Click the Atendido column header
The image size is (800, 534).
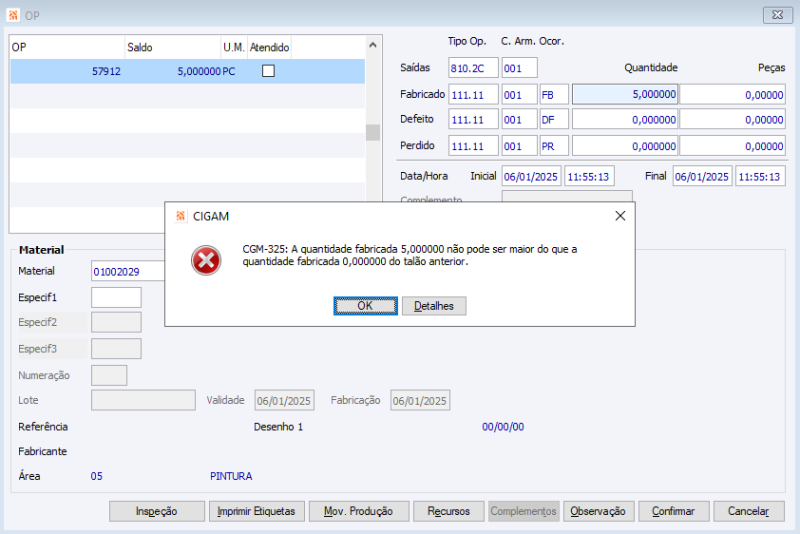click(269, 47)
